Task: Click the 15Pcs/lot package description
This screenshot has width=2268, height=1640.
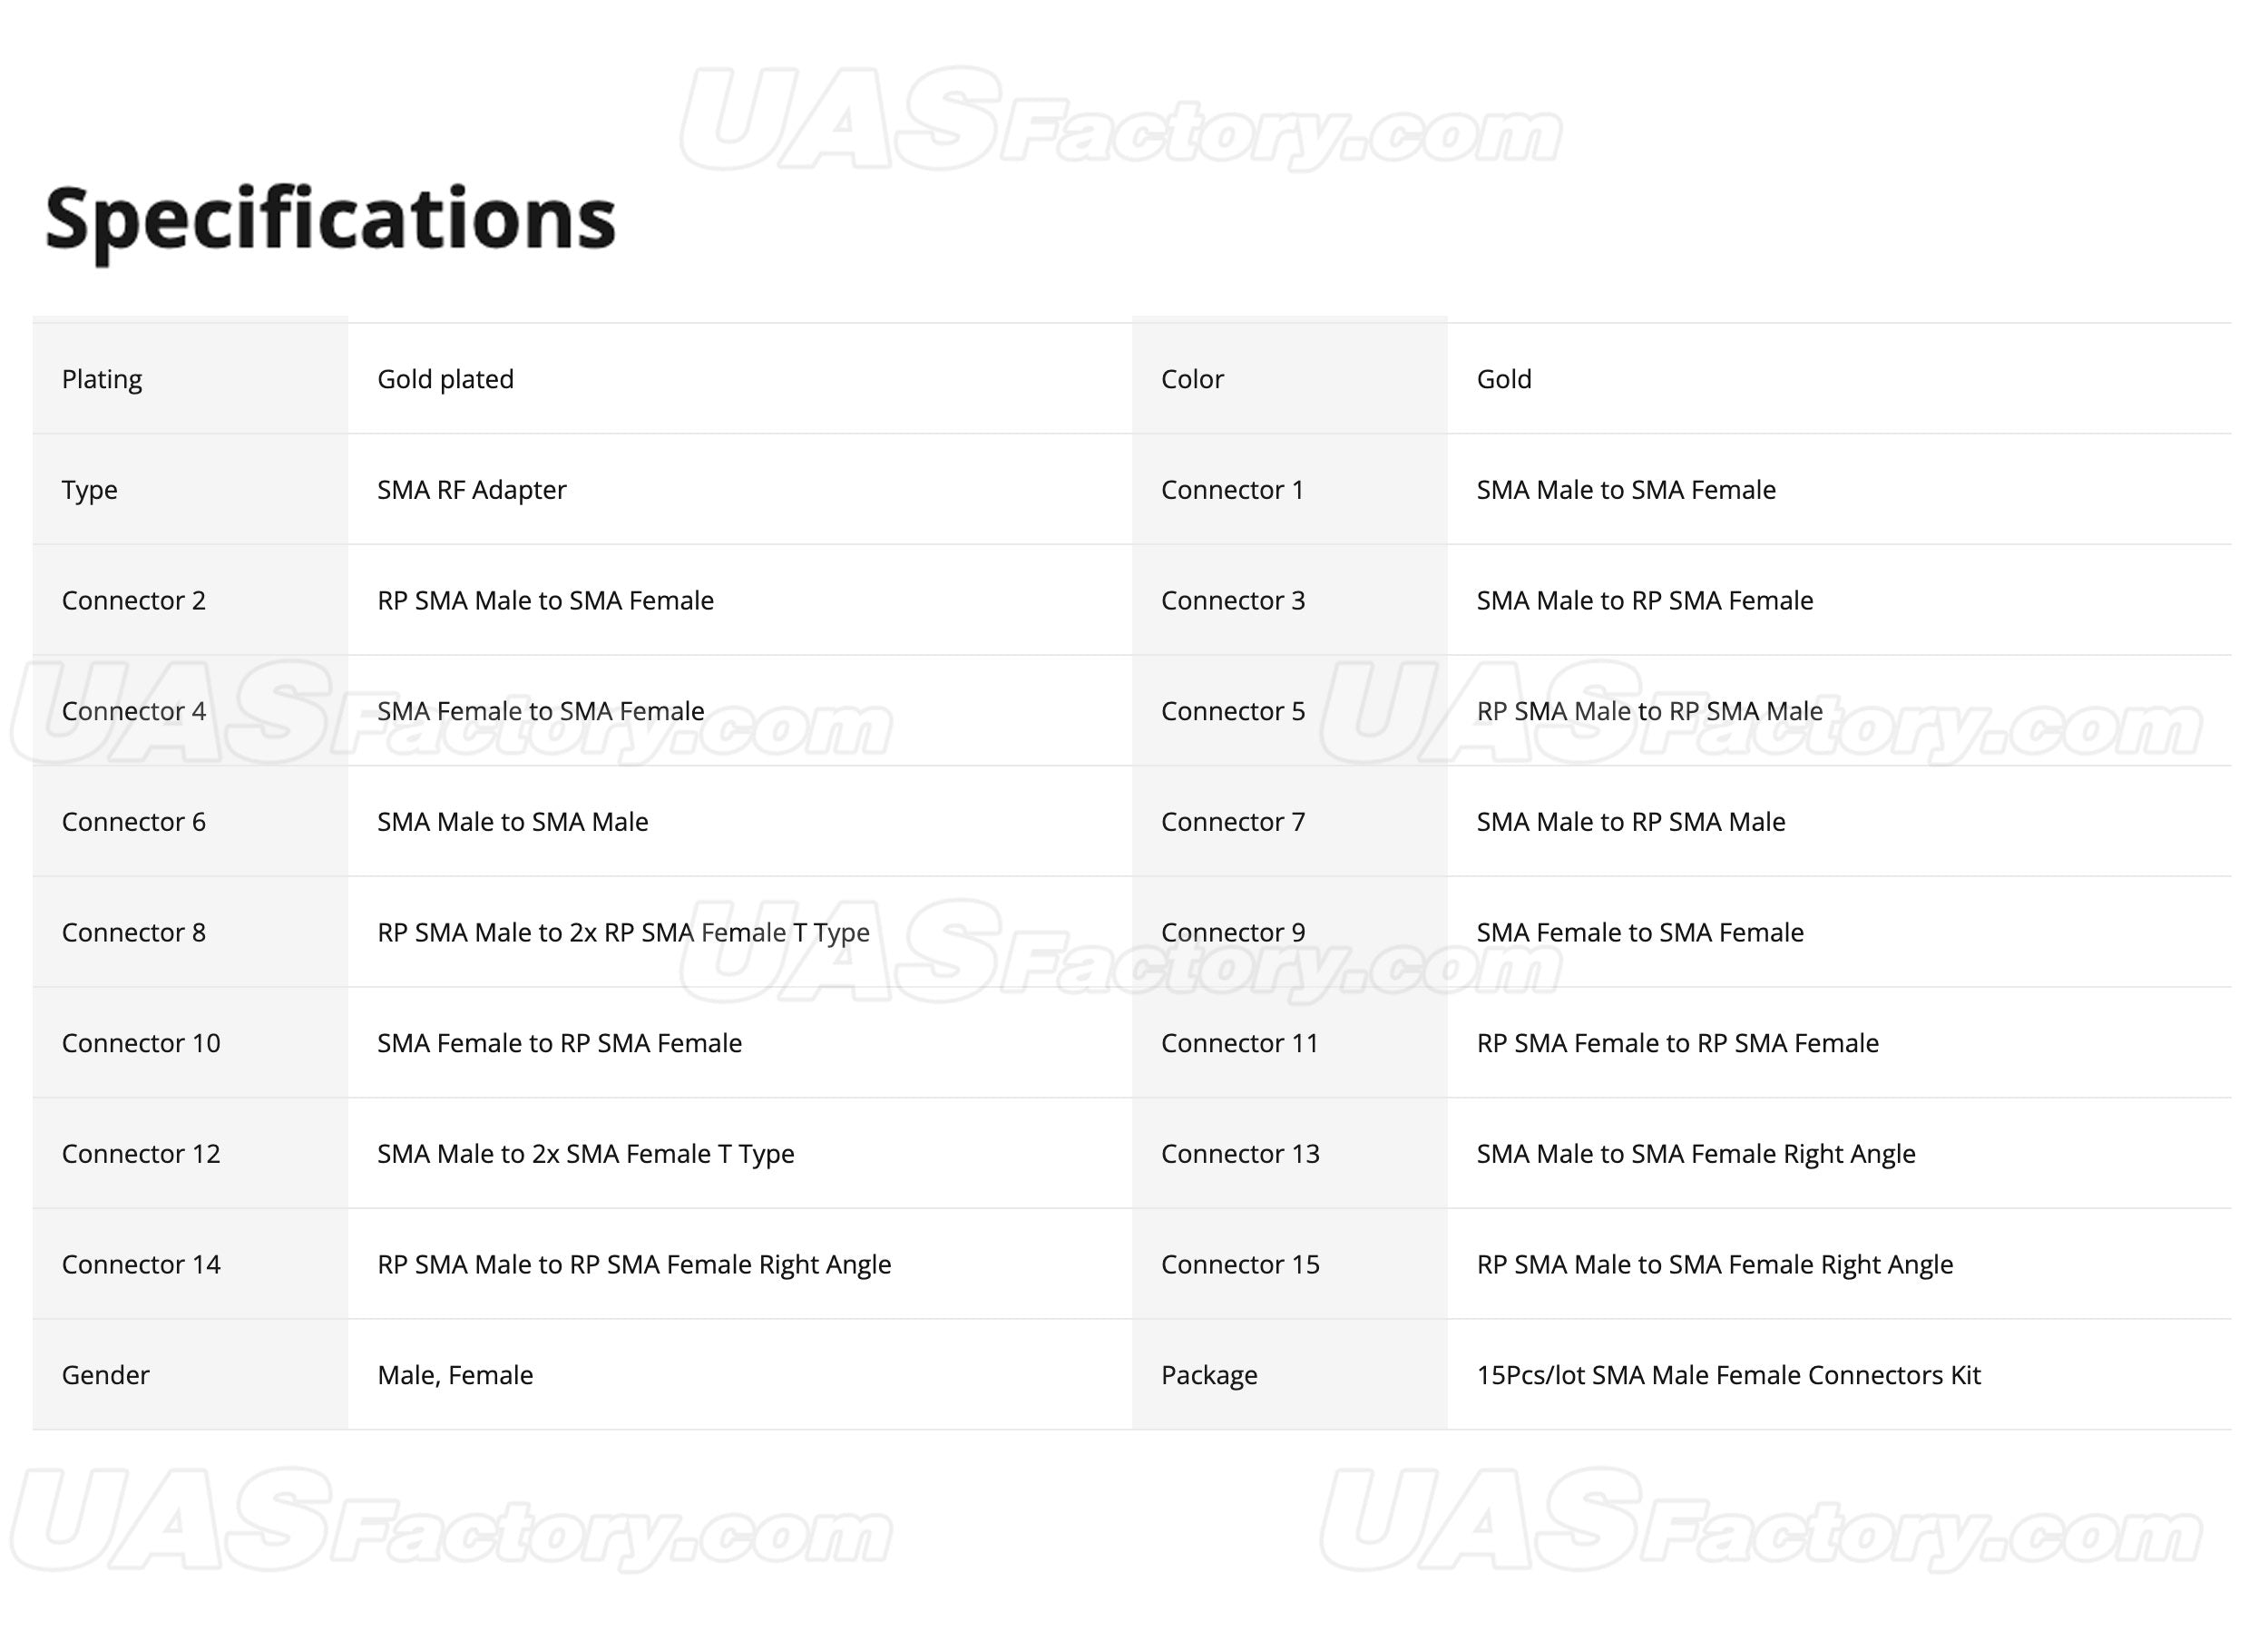Action: [x=1728, y=1375]
